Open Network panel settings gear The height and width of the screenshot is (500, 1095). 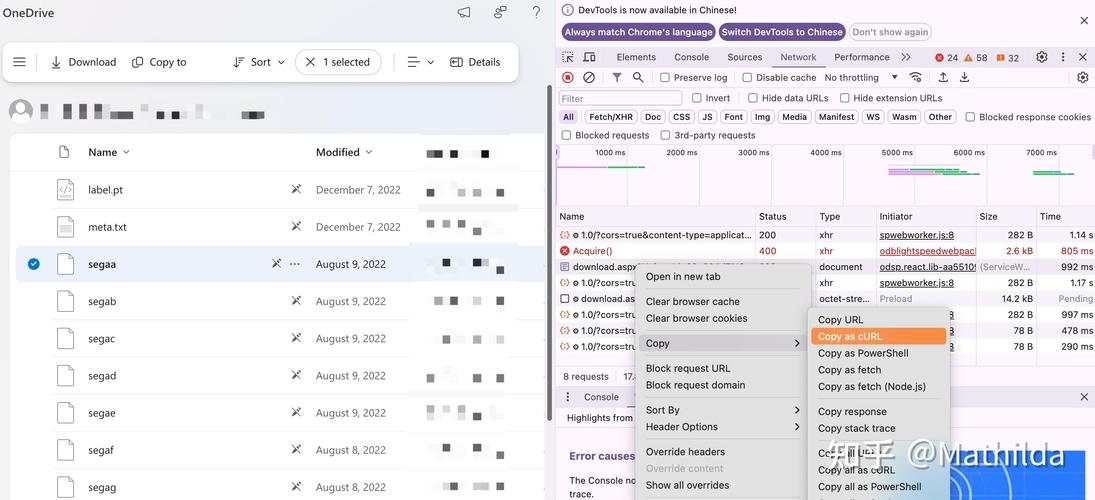[x=1083, y=78]
